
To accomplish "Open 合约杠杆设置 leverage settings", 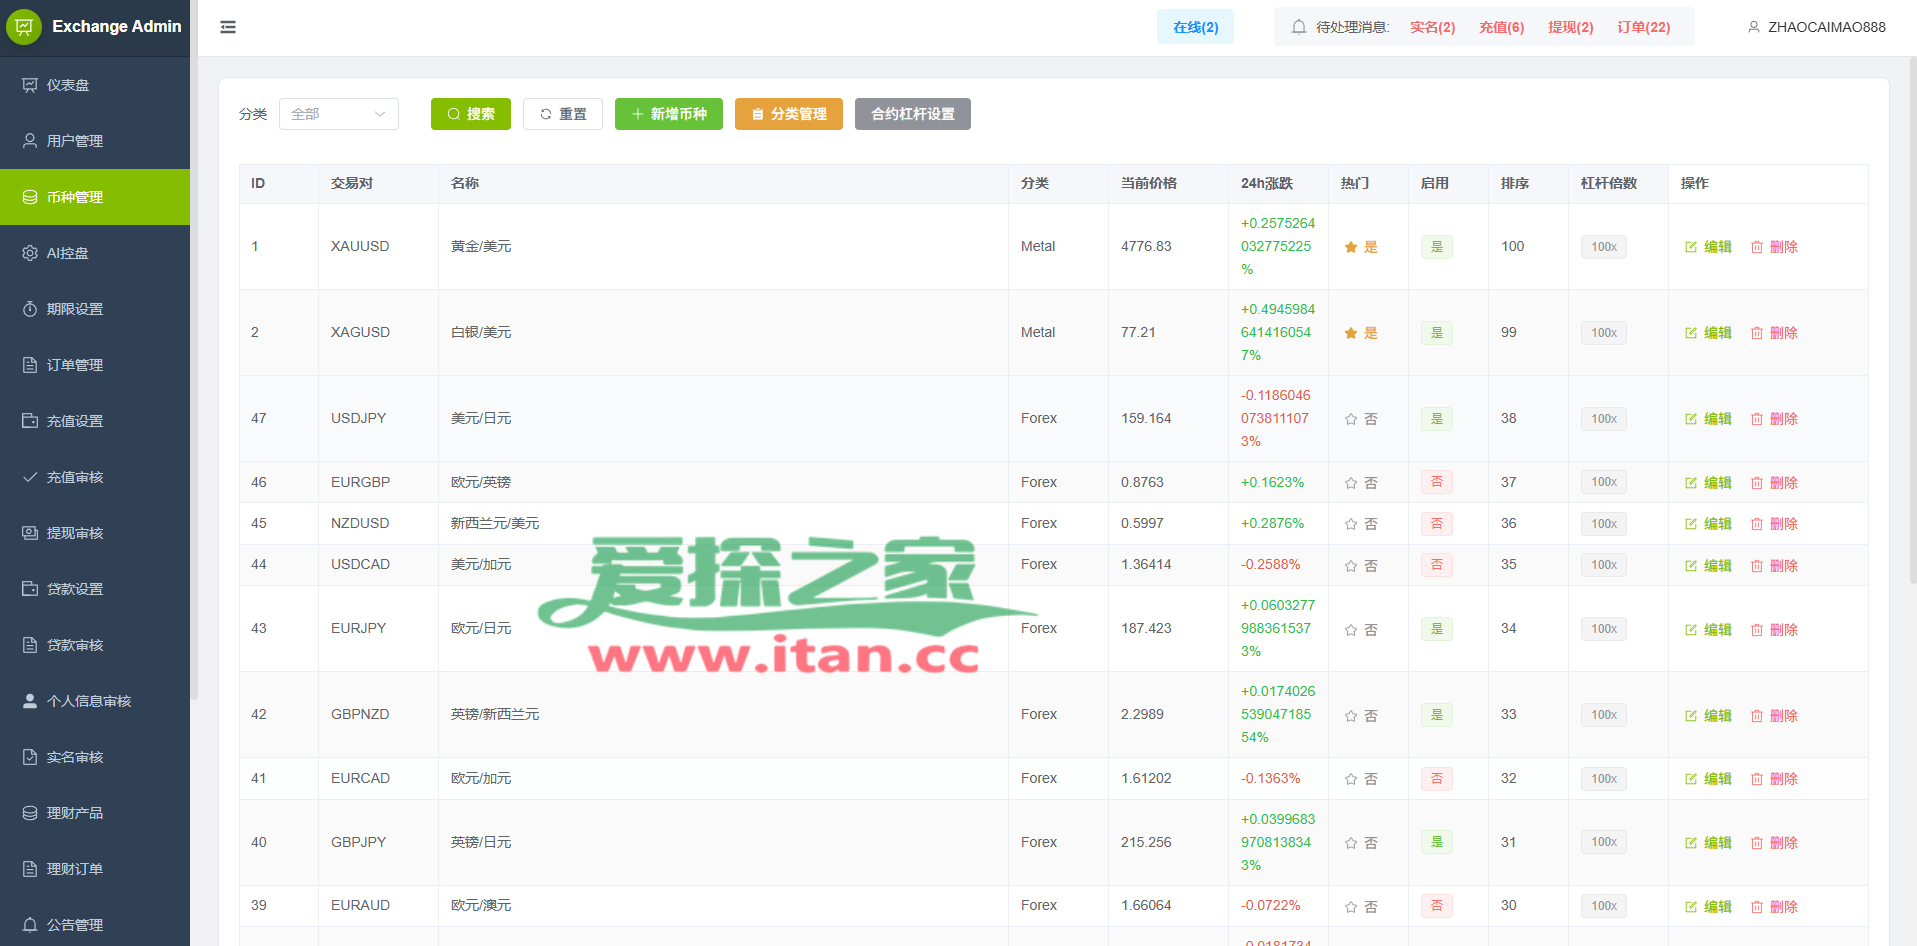I will [913, 114].
